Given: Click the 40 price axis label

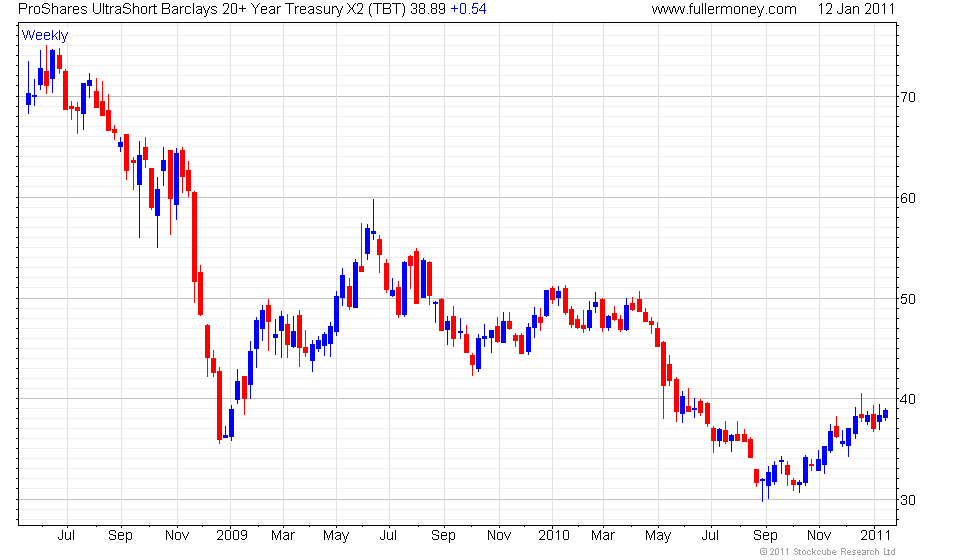Looking at the screenshot, I should 908,399.
